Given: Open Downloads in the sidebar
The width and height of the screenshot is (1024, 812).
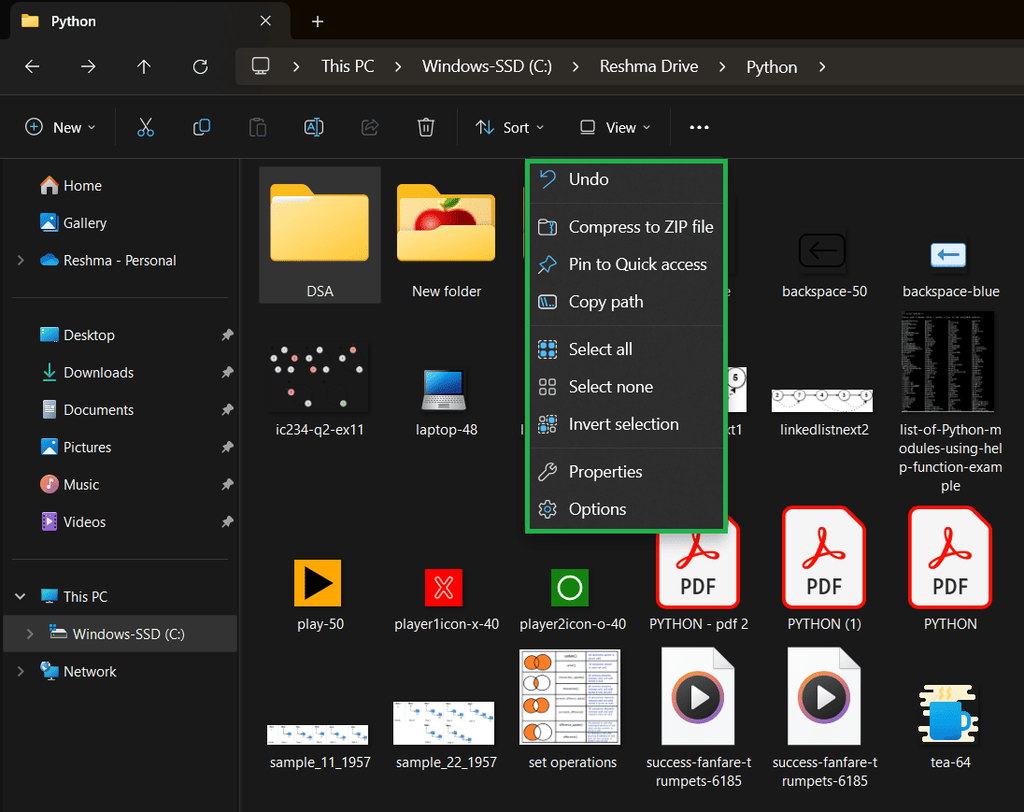Looking at the screenshot, I should point(98,372).
